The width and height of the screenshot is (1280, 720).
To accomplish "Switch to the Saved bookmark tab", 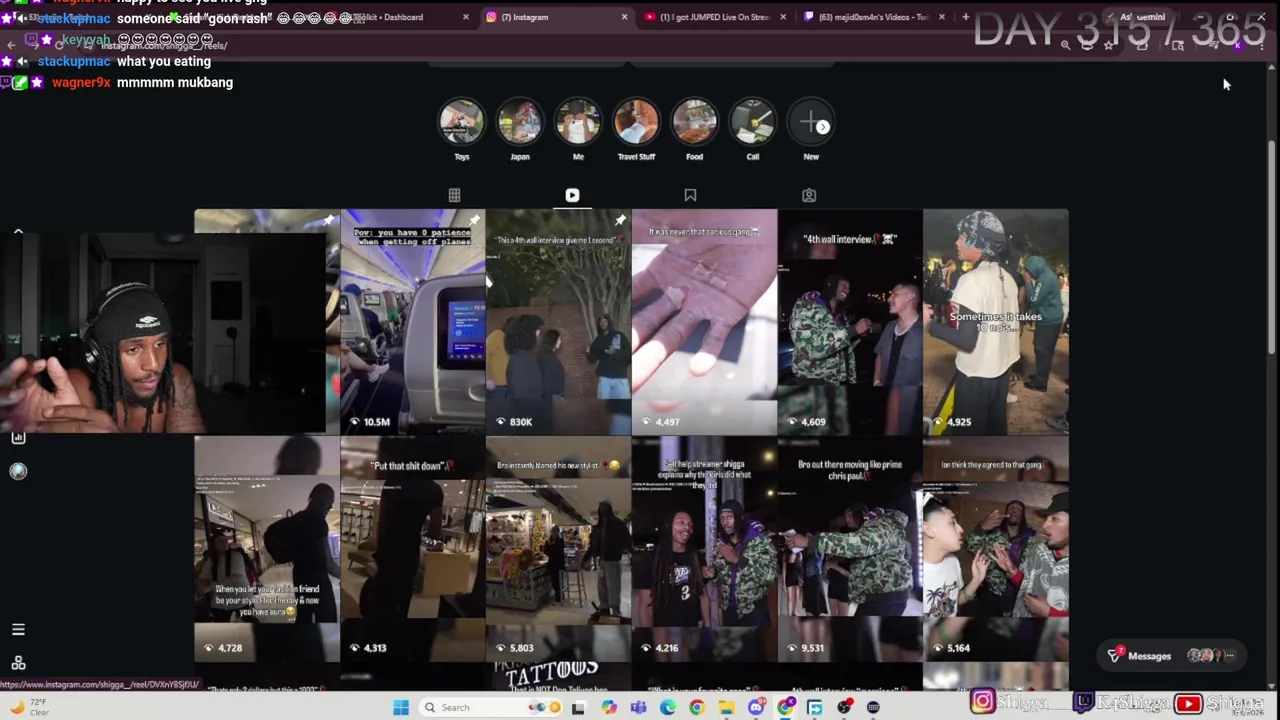I will click(690, 195).
